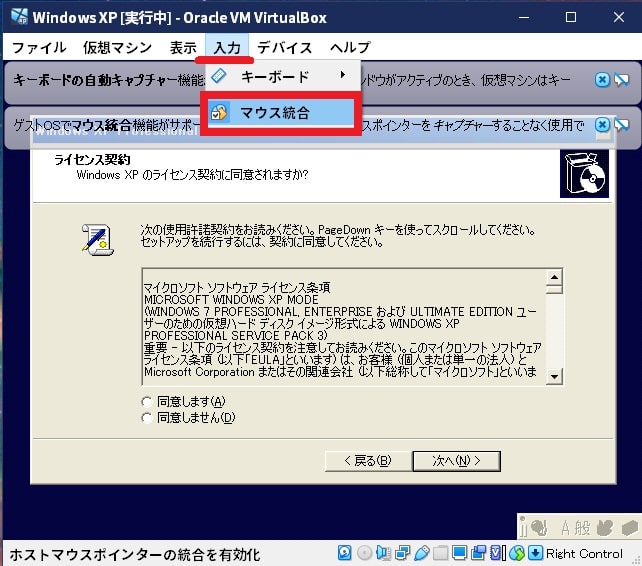Expand the キーボード submenu arrow
Screen dimensions: 642x566
pyautogui.click(x=343, y=75)
